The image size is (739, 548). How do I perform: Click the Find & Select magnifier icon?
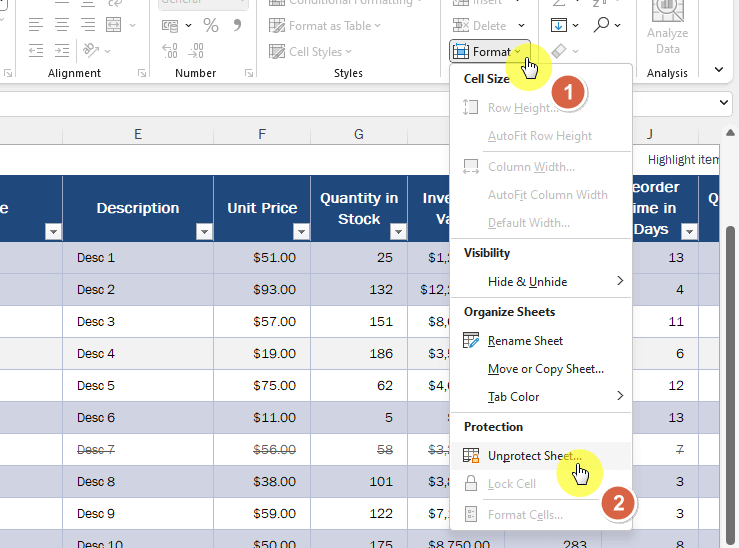point(601,25)
